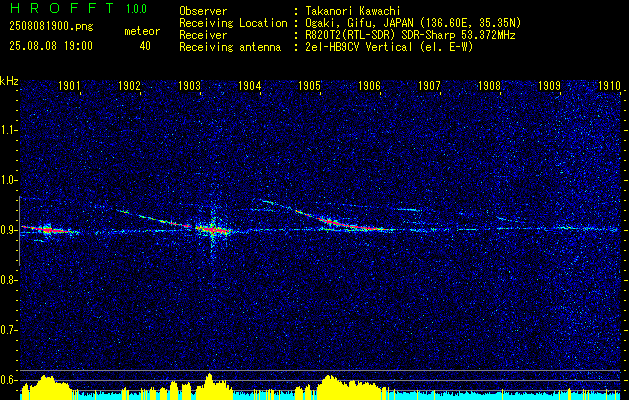Click the 1.0 kHz axis label
The image size is (629, 400).
[8, 180]
